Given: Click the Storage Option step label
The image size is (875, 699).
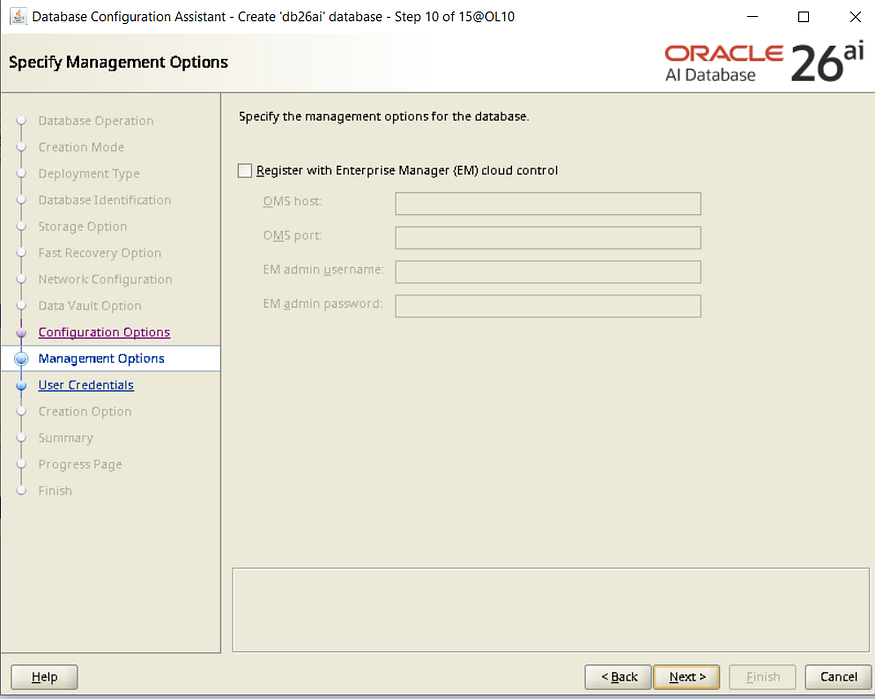Looking at the screenshot, I should point(83,226).
